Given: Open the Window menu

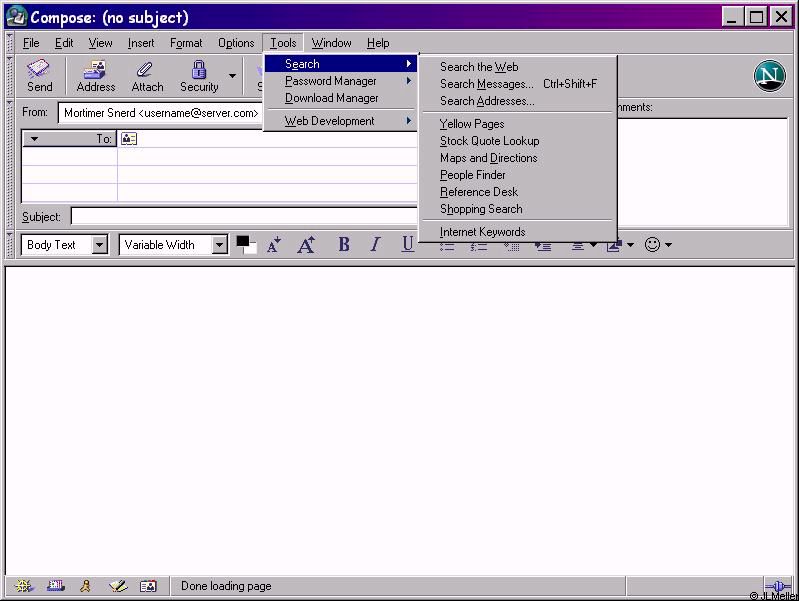Looking at the screenshot, I should tap(332, 43).
